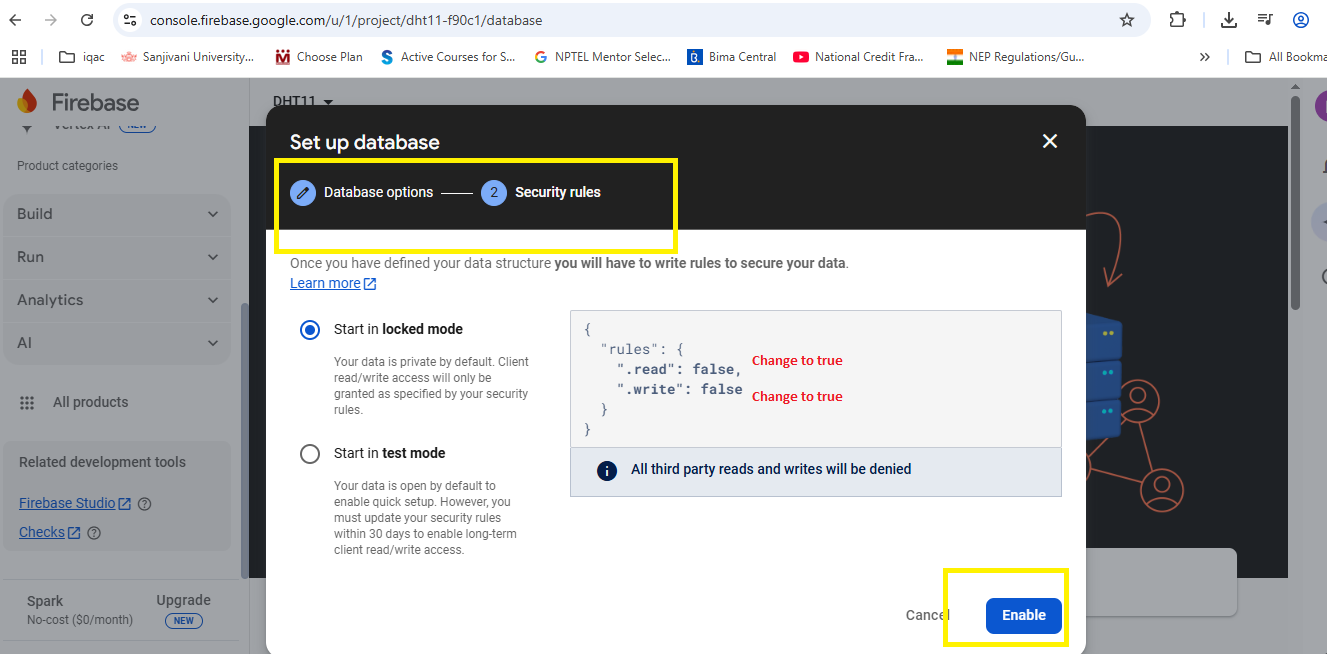Click the Database options step label
The height and width of the screenshot is (654, 1327).
point(379,192)
